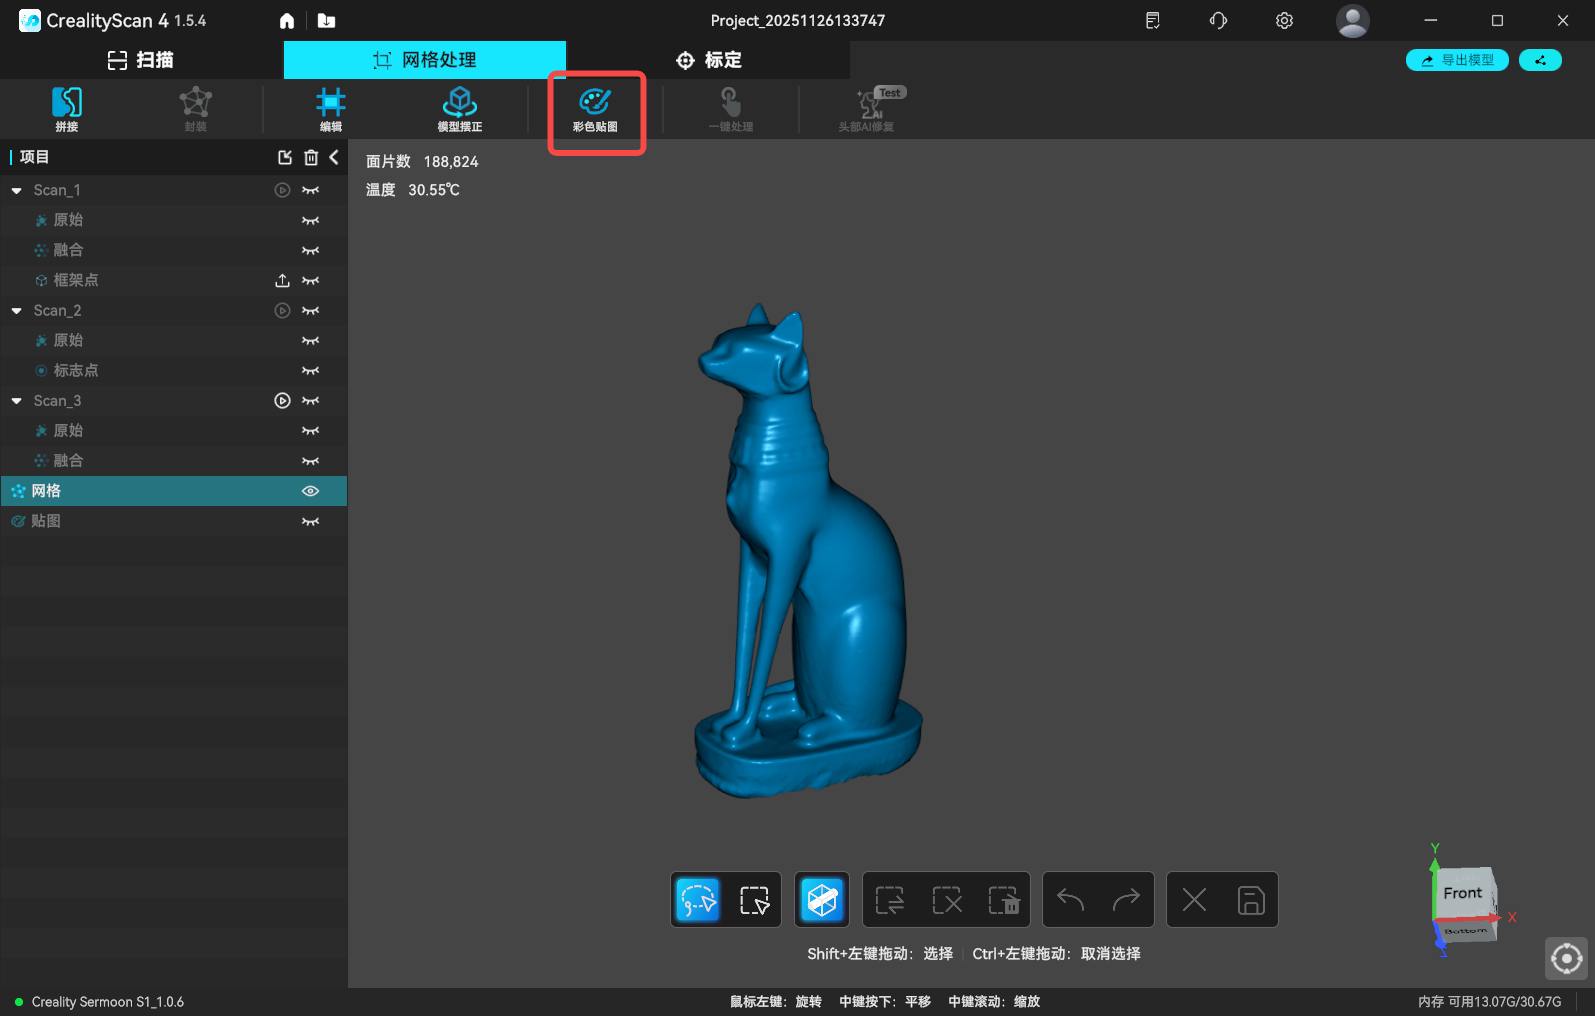Select the lasso selection tool

698,900
